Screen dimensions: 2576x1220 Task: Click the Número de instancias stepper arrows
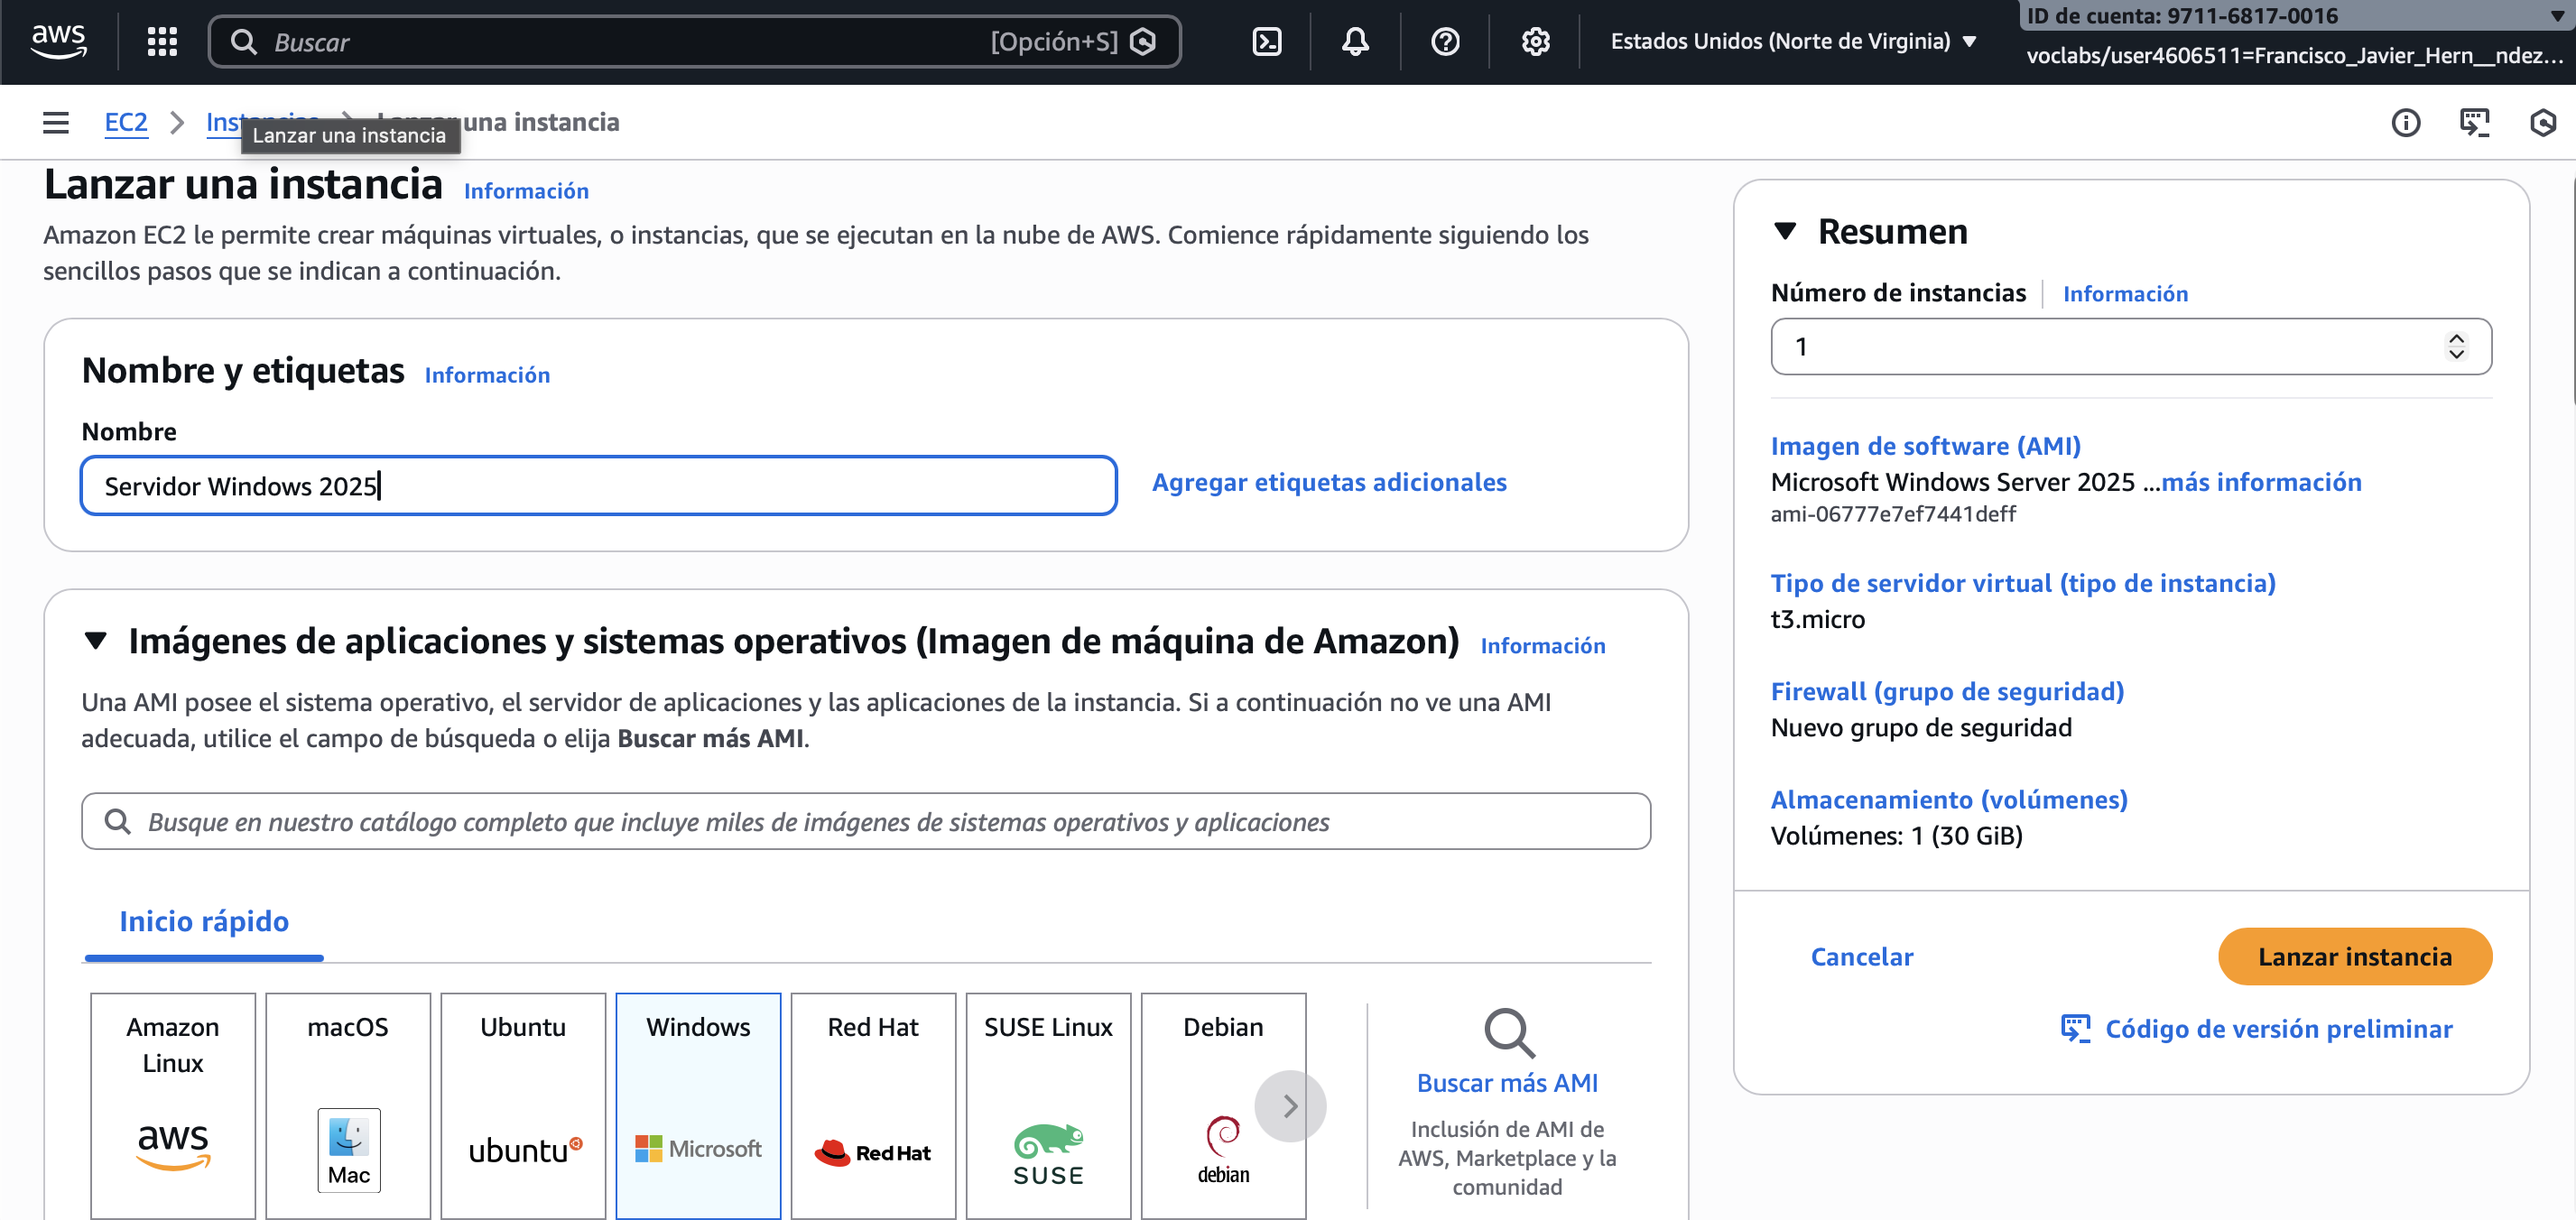coord(2456,346)
